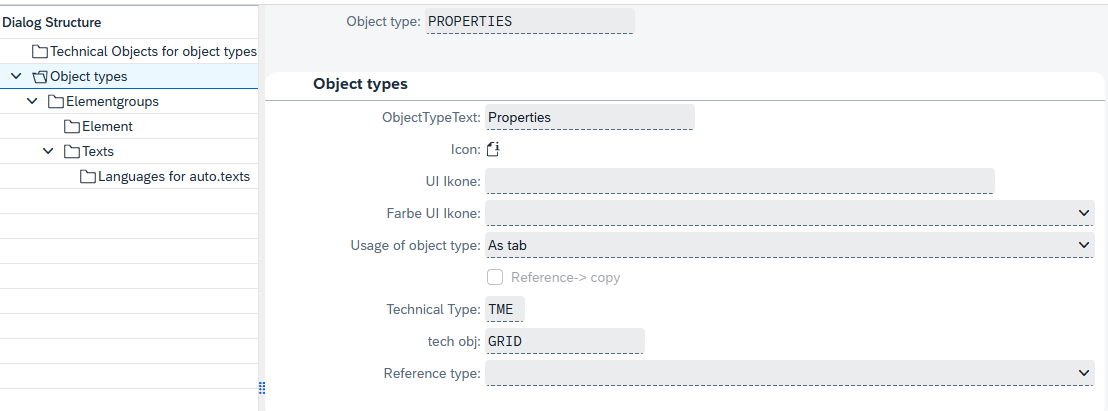1108x411 pixels.
Task: Collapse the Elementgroups tree node
Action: pyautogui.click(x=32, y=101)
